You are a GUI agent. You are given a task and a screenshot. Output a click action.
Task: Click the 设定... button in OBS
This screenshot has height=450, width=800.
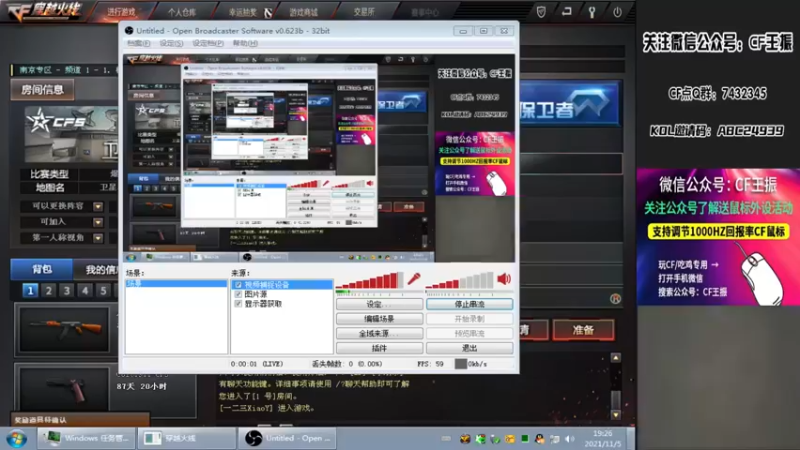coord(379,304)
